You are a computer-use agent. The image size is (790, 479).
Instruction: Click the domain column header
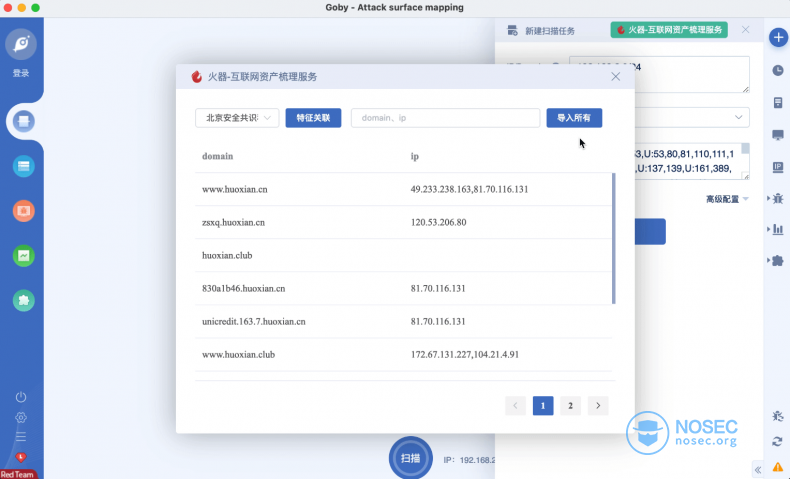[218, 156]
